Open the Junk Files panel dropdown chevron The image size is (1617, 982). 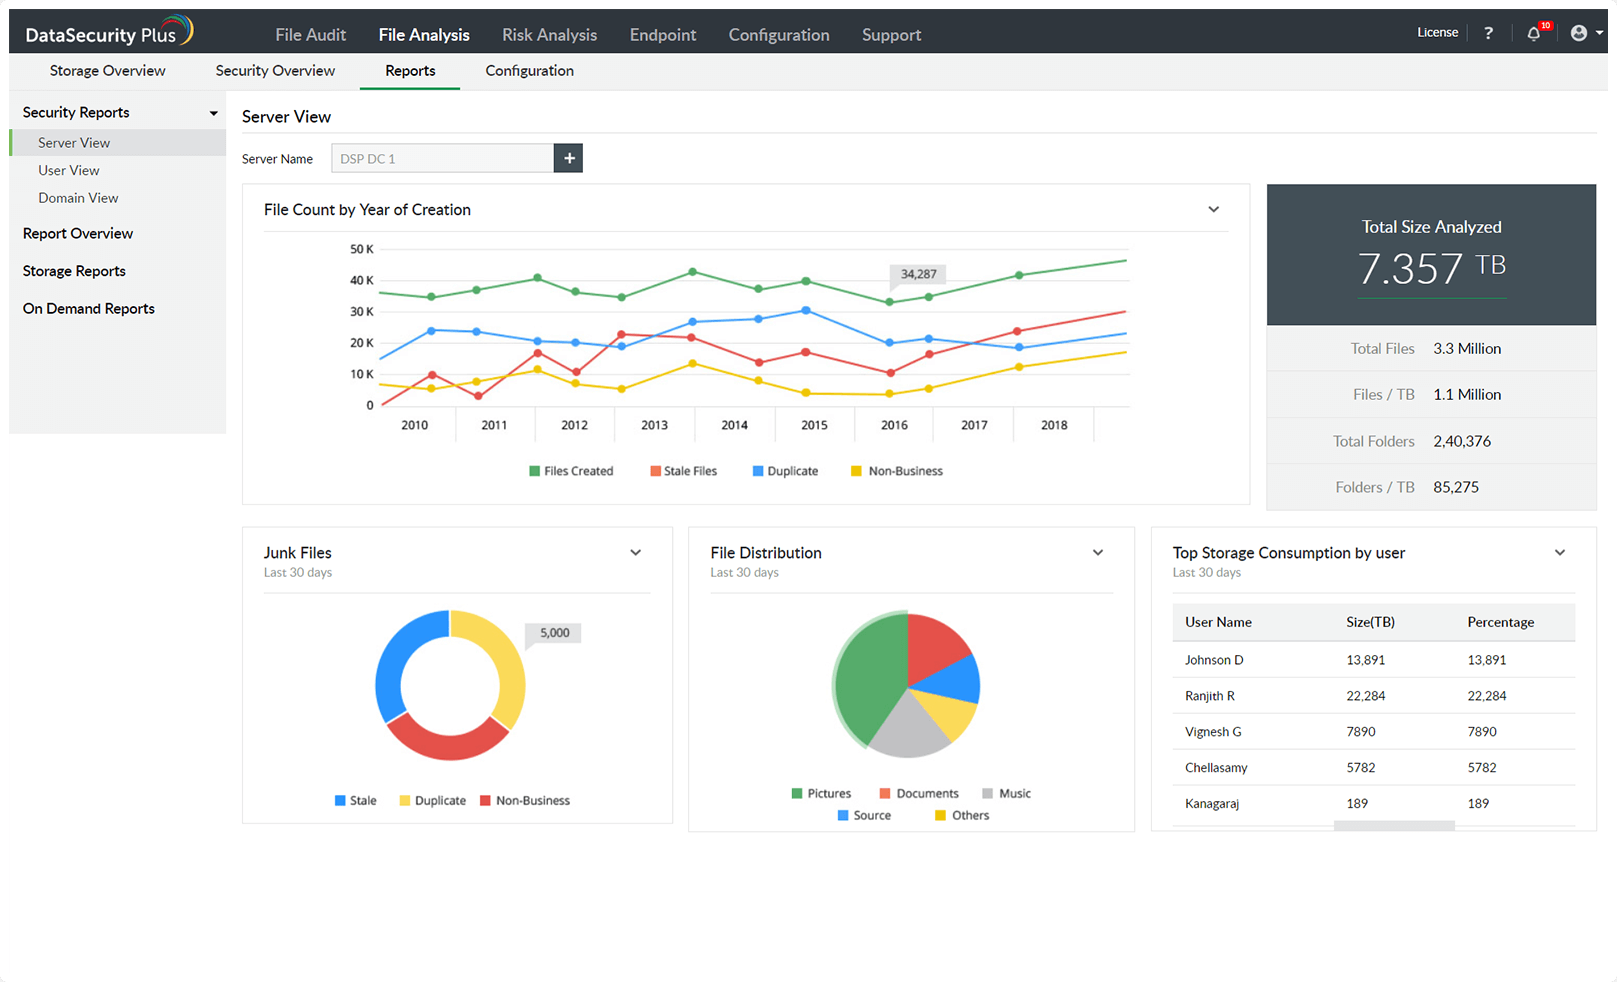[635, 553]
